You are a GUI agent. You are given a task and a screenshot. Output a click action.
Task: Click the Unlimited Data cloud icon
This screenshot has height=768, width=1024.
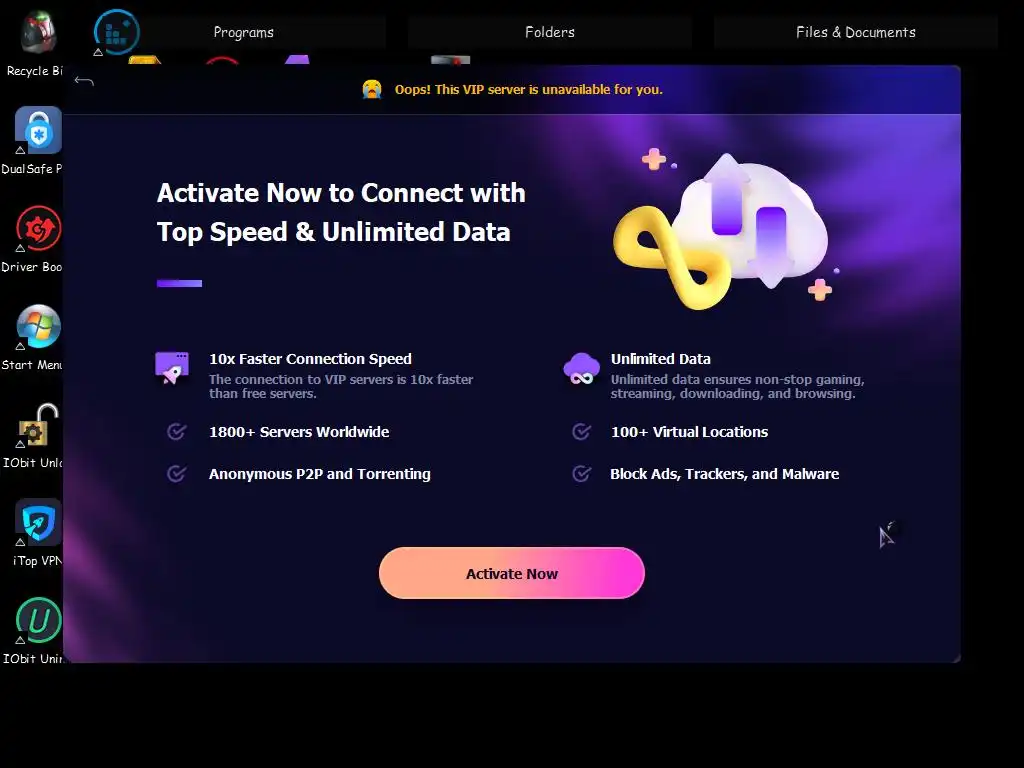click(581, 368)
